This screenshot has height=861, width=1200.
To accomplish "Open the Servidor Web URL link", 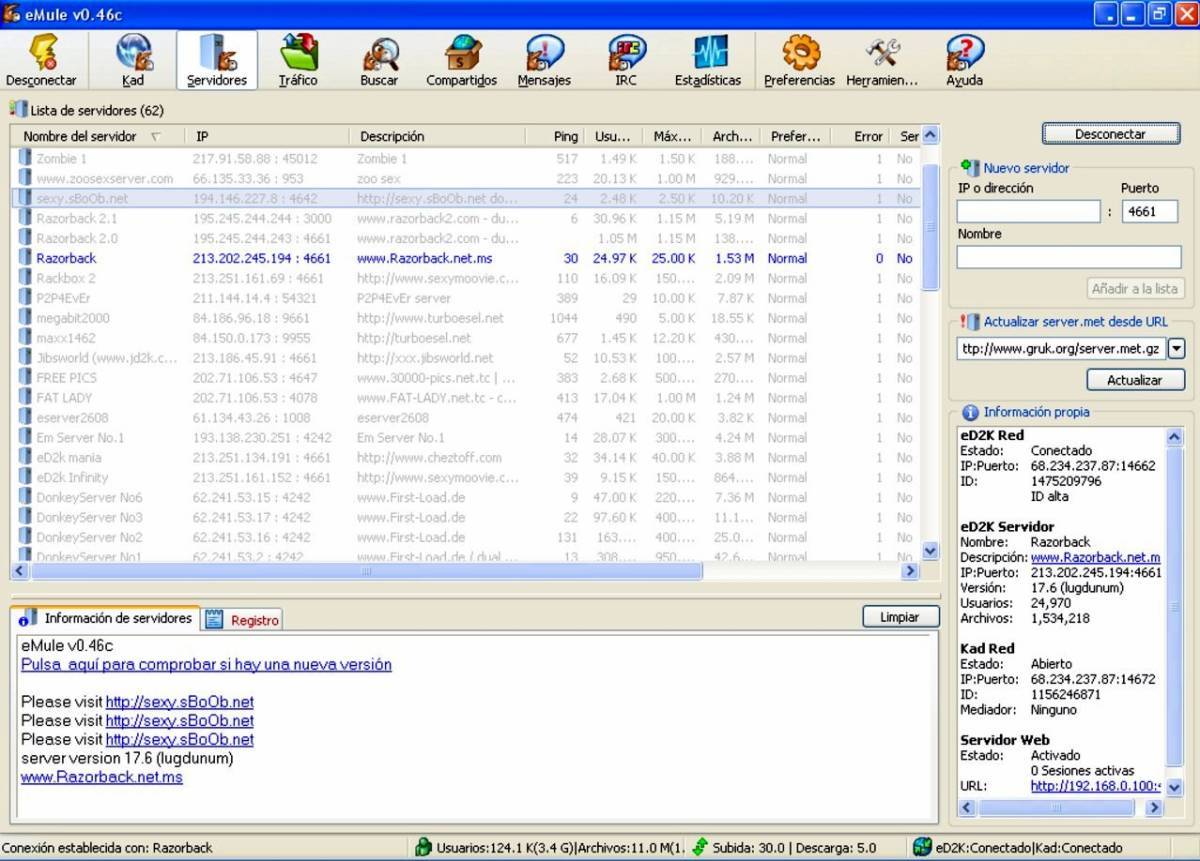I will (x=1095, y=786).
